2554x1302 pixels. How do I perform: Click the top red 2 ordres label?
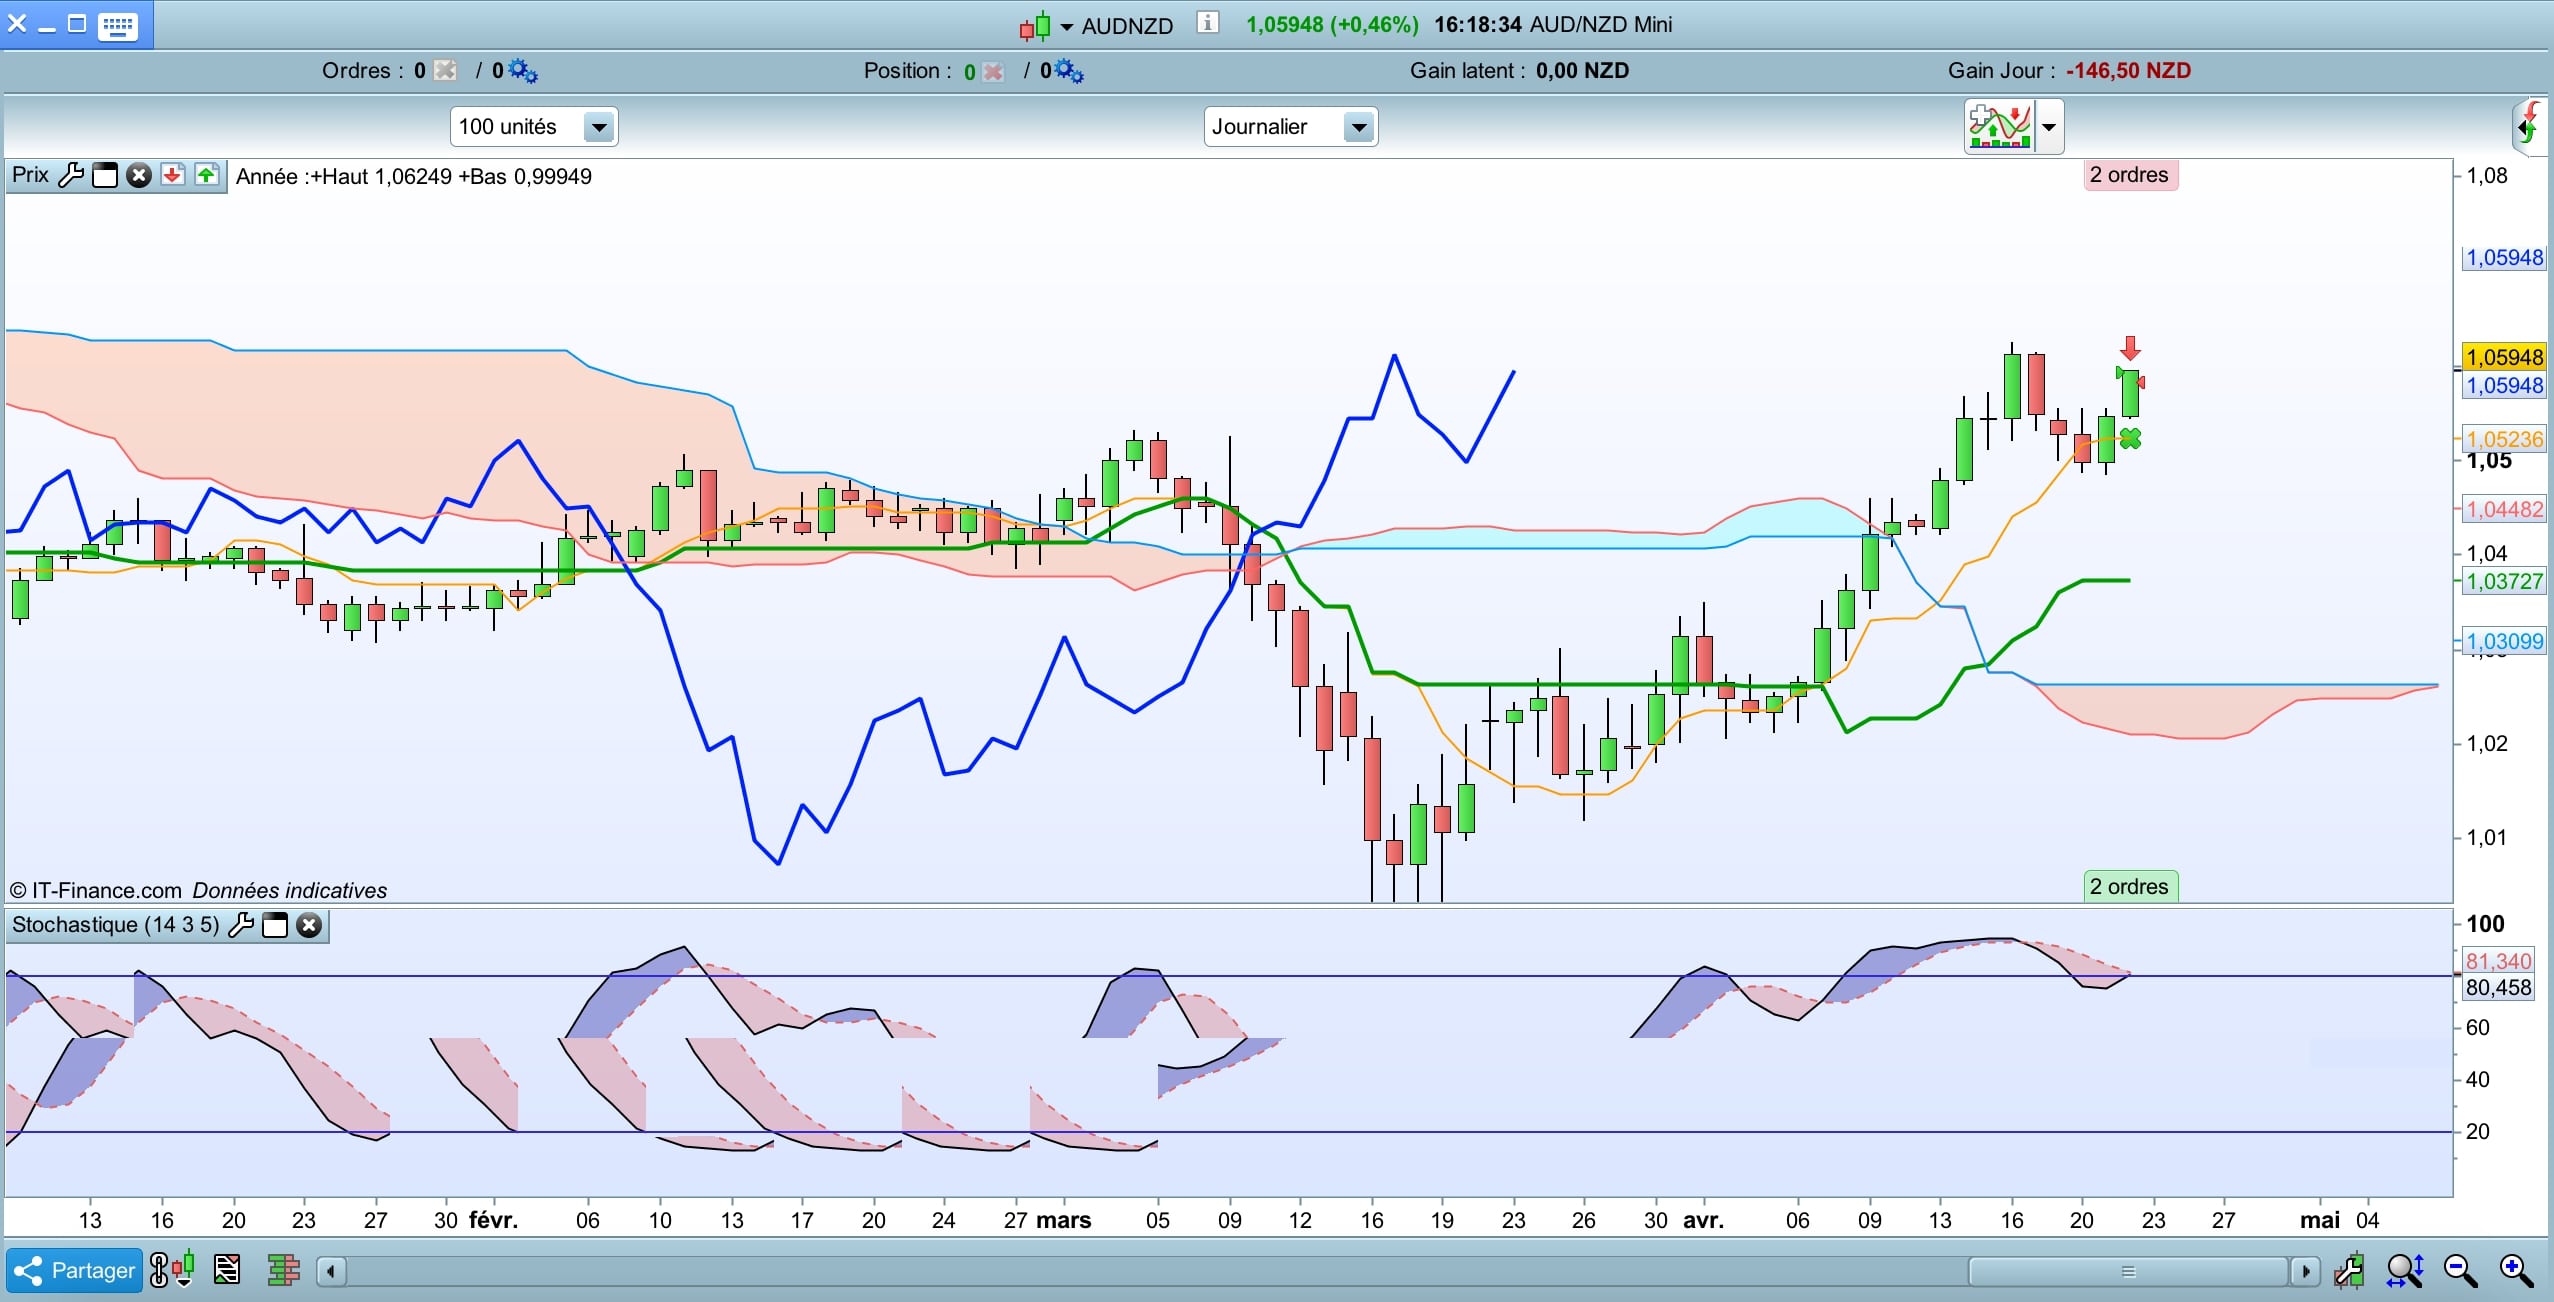(2129, 175)
